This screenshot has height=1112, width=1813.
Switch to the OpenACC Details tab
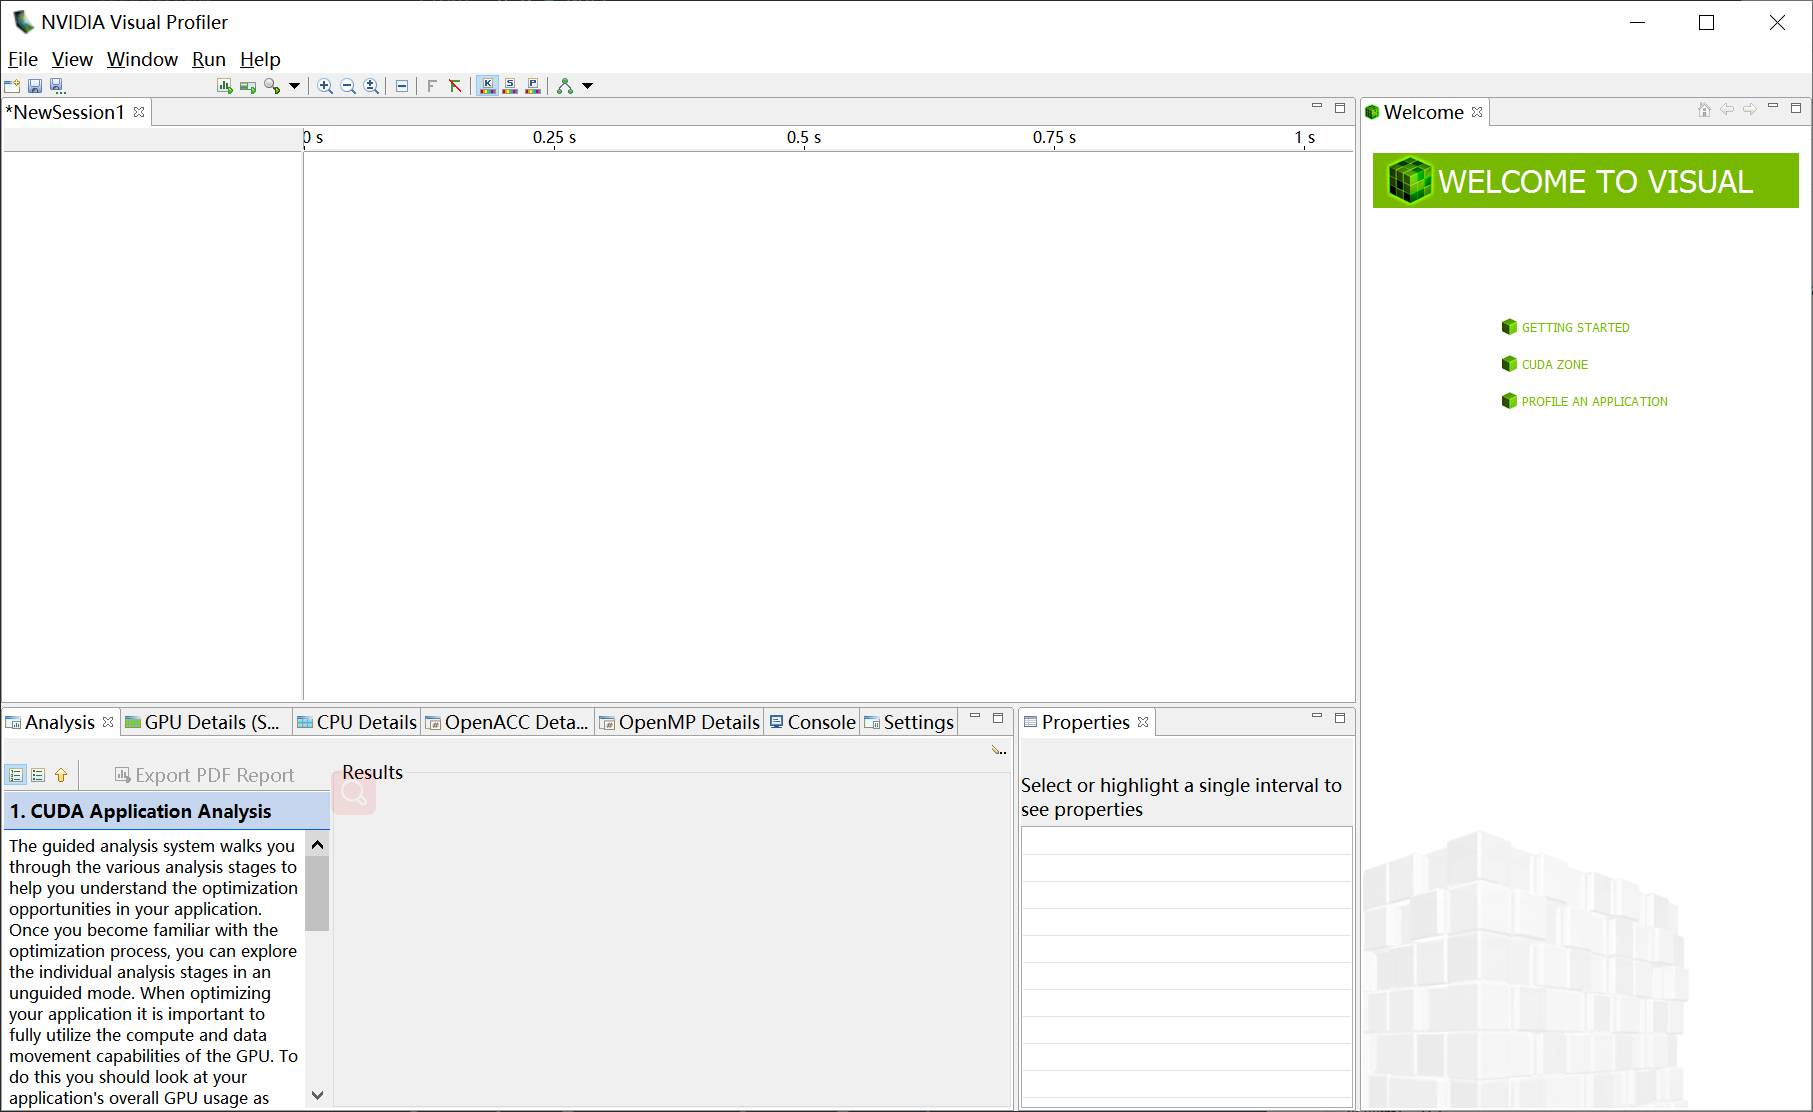[x=507, y=722]
